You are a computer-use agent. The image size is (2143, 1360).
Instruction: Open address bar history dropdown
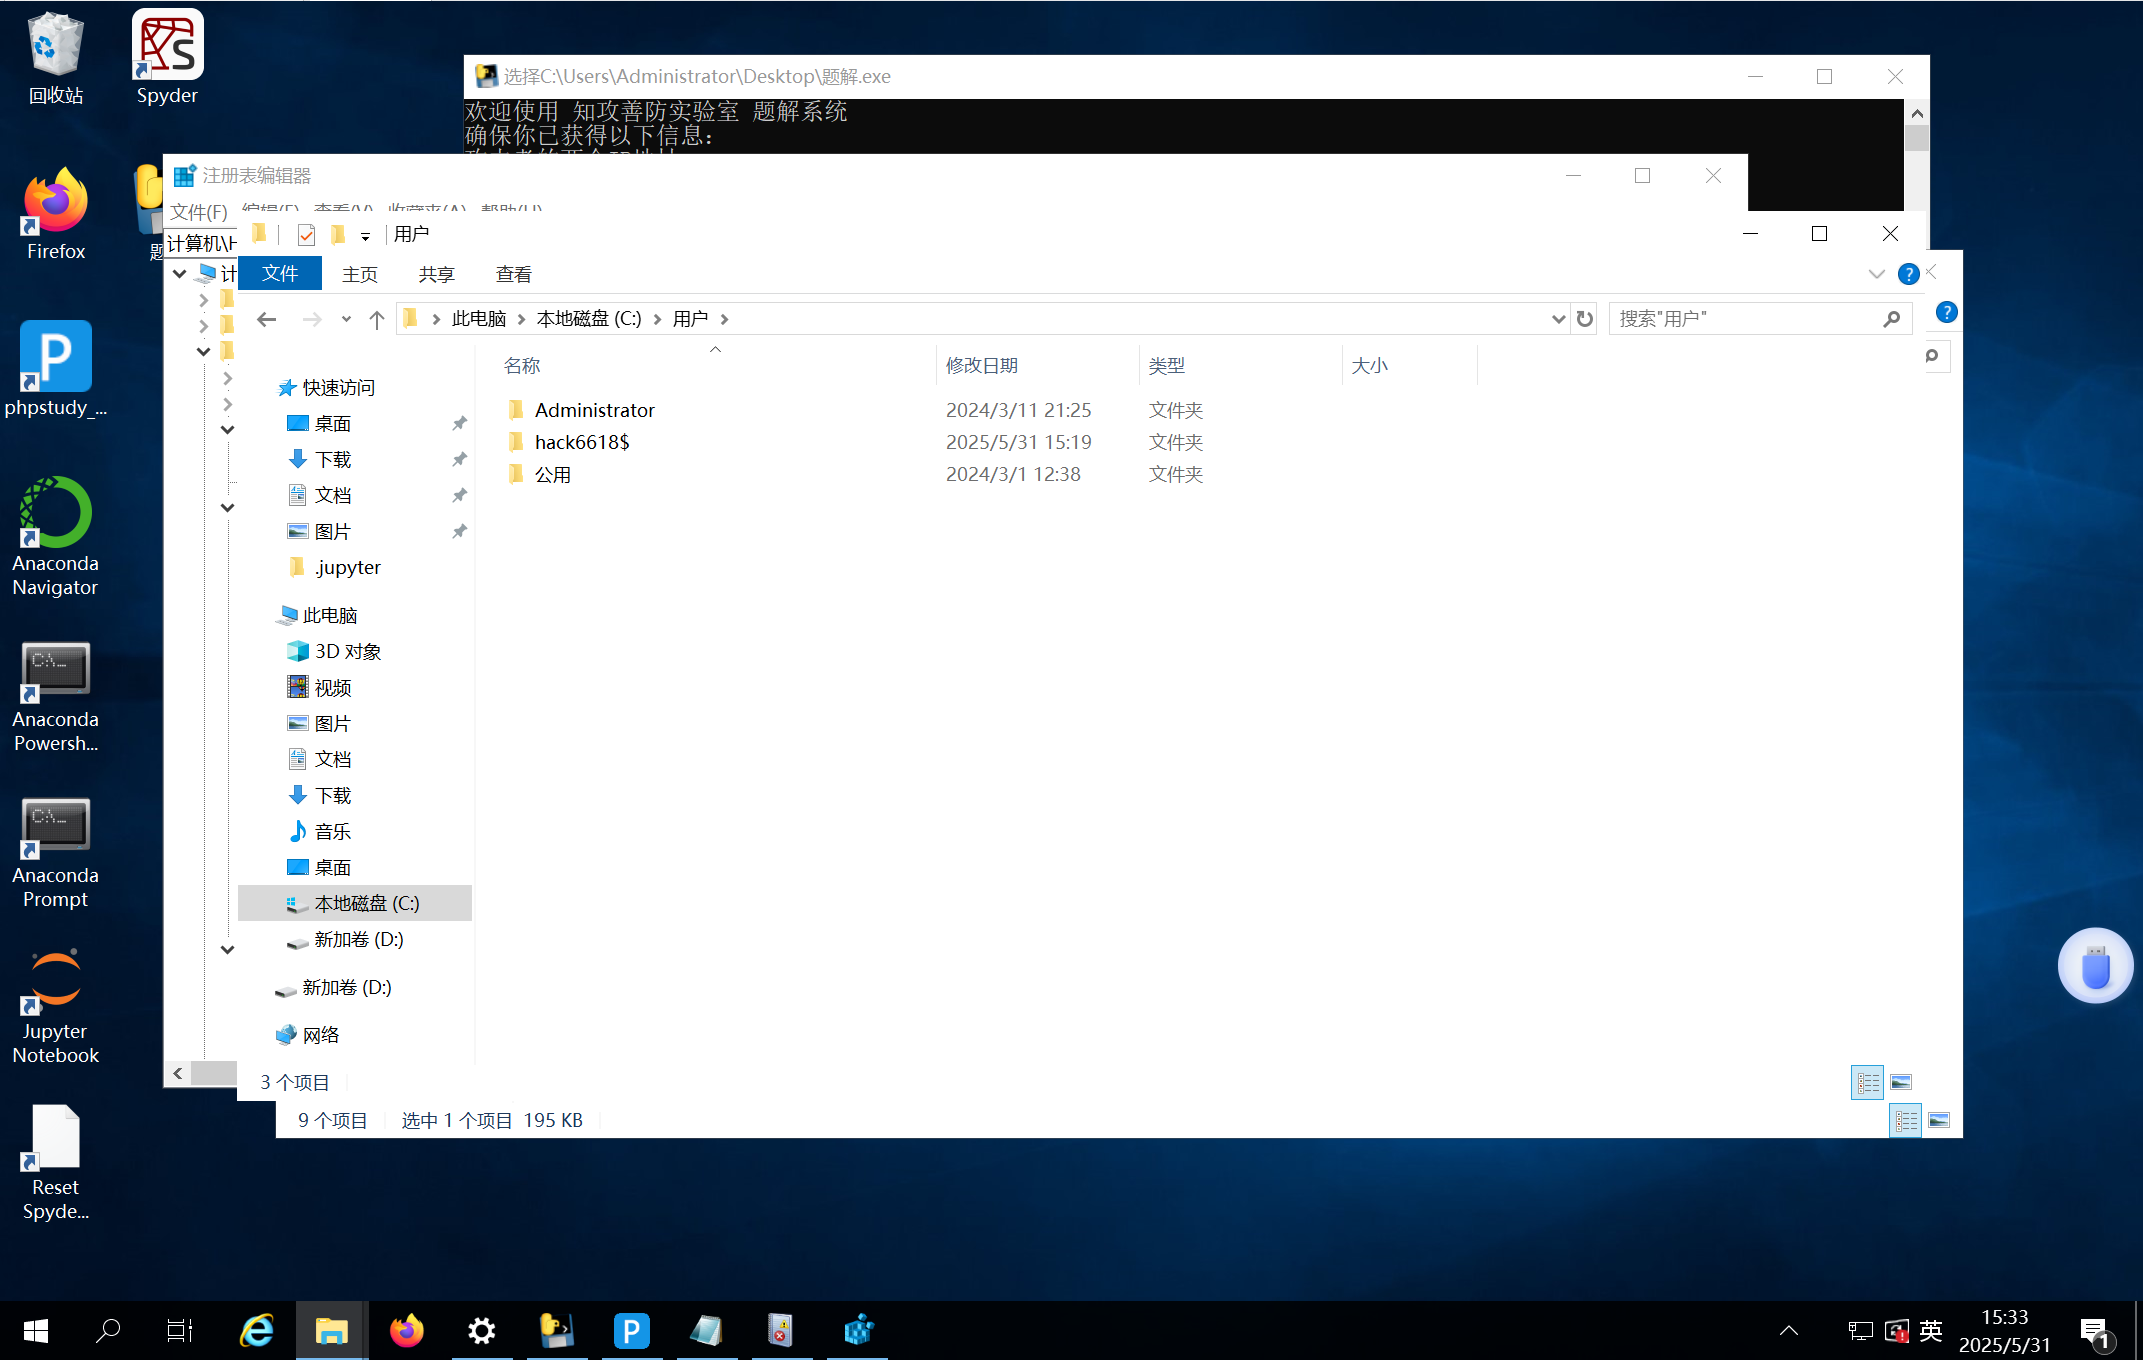tap(1557, 319)
